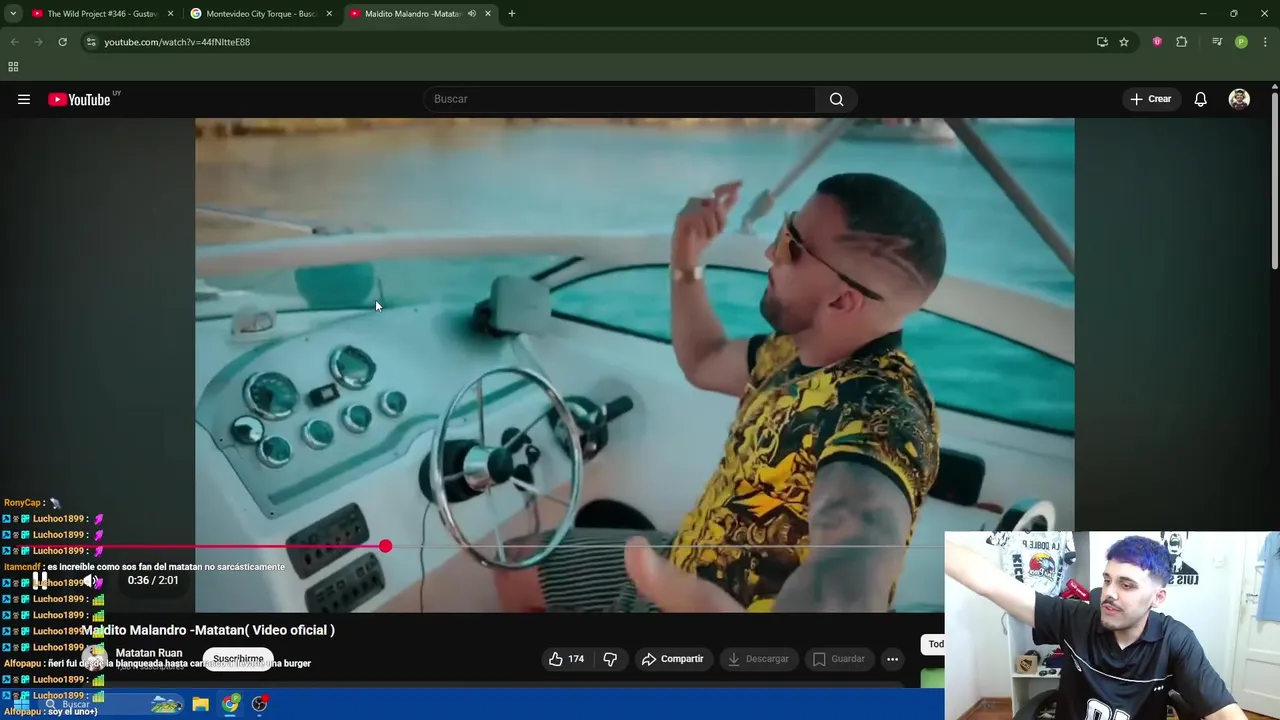Close the Montevideo City Torque tab
The height and width of the screenshot is (720, 1280).
[x=329, y=14]
